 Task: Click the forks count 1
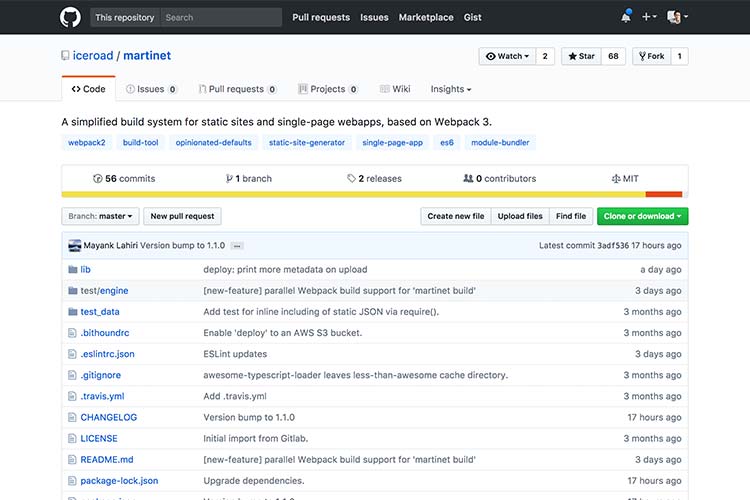[679, 56]
